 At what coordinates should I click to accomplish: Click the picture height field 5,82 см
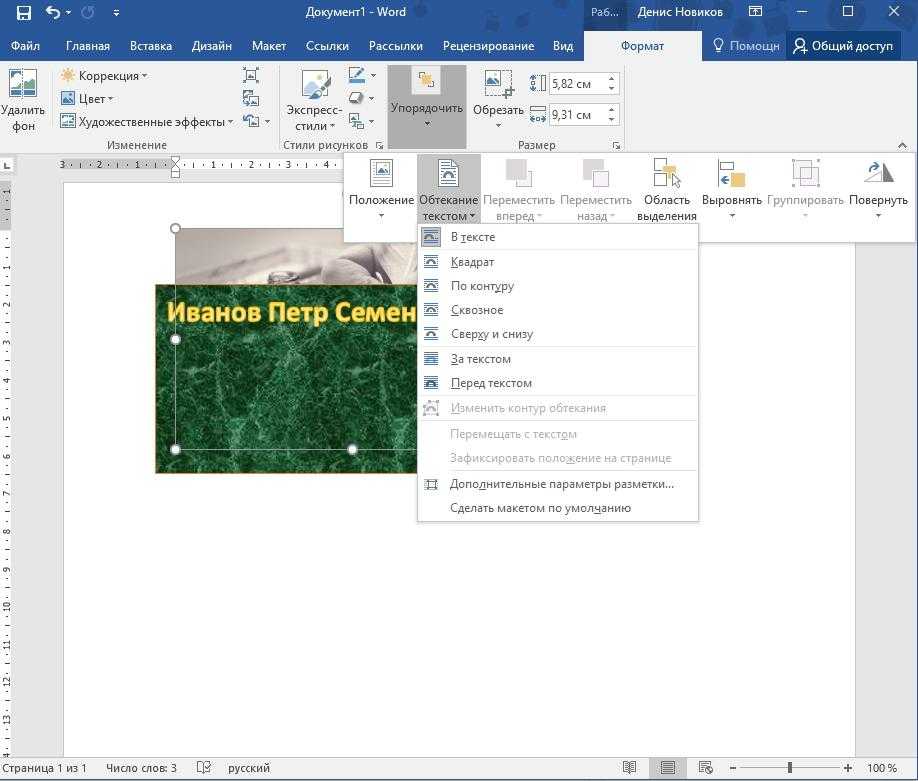click(576, 84)
